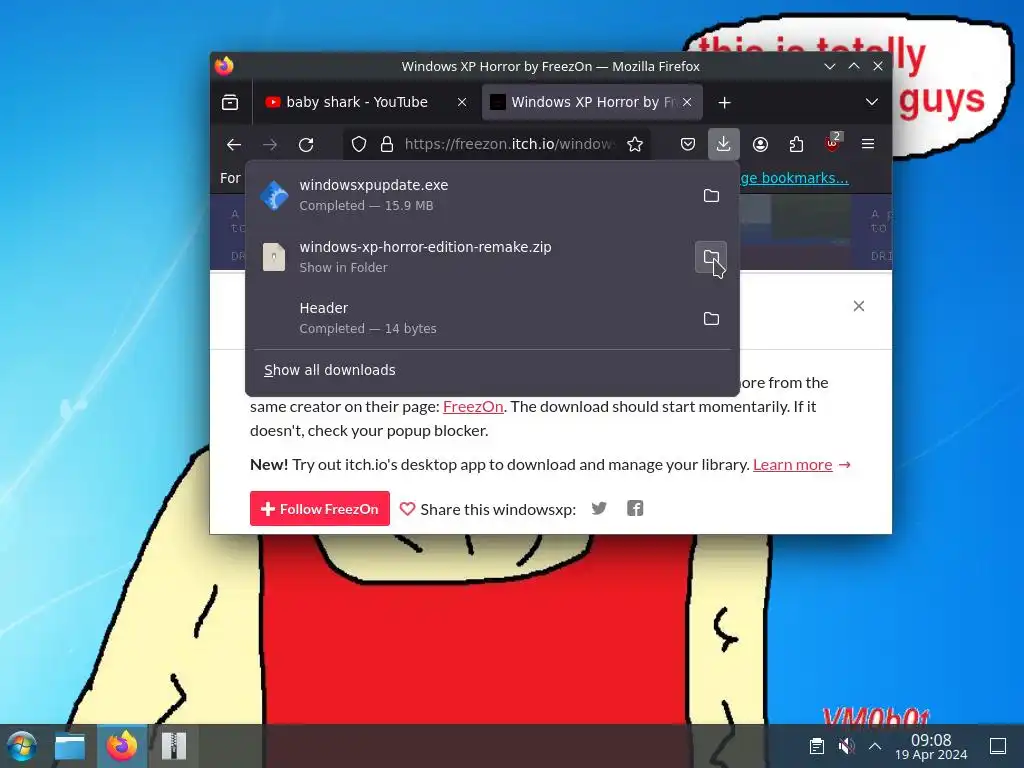The image size is (1024, 768).
Task: Open tracking protection shield icon
Action: pyautogui.click(x=359, y=144)
